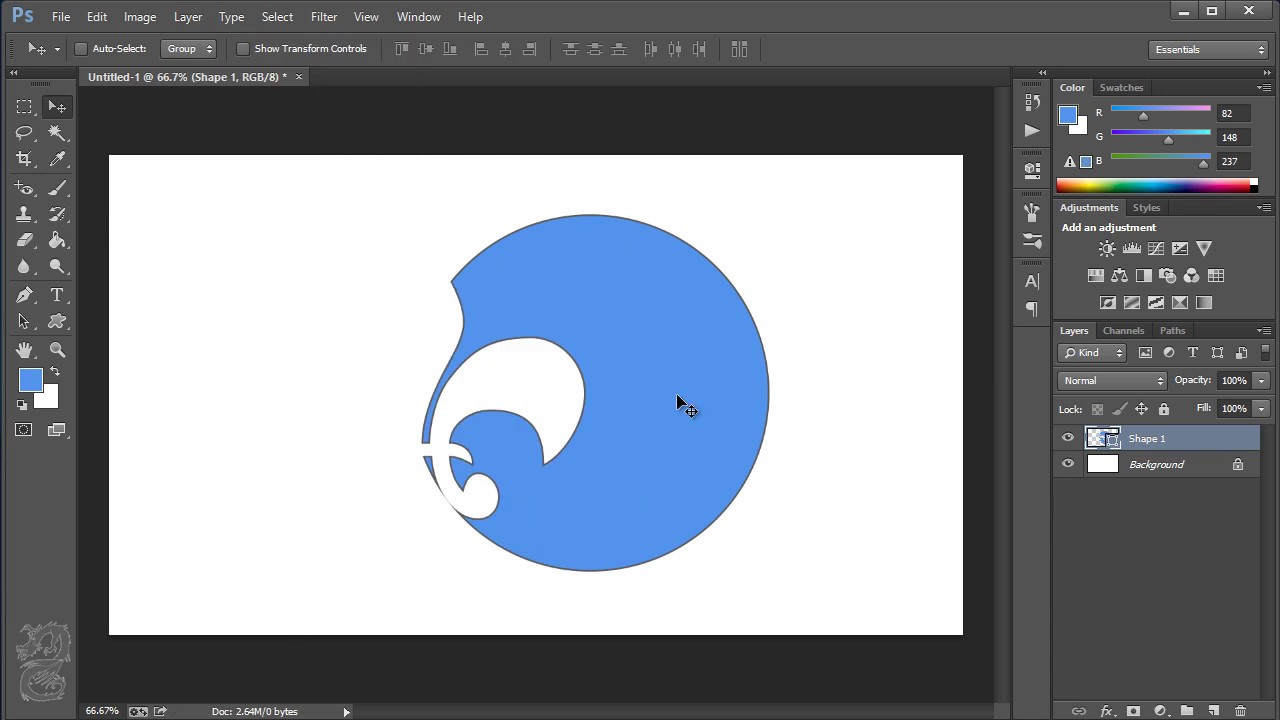The image size is (1280, 720).
Task: Toggle lock transparent pixels
Action: (1097, 409)
